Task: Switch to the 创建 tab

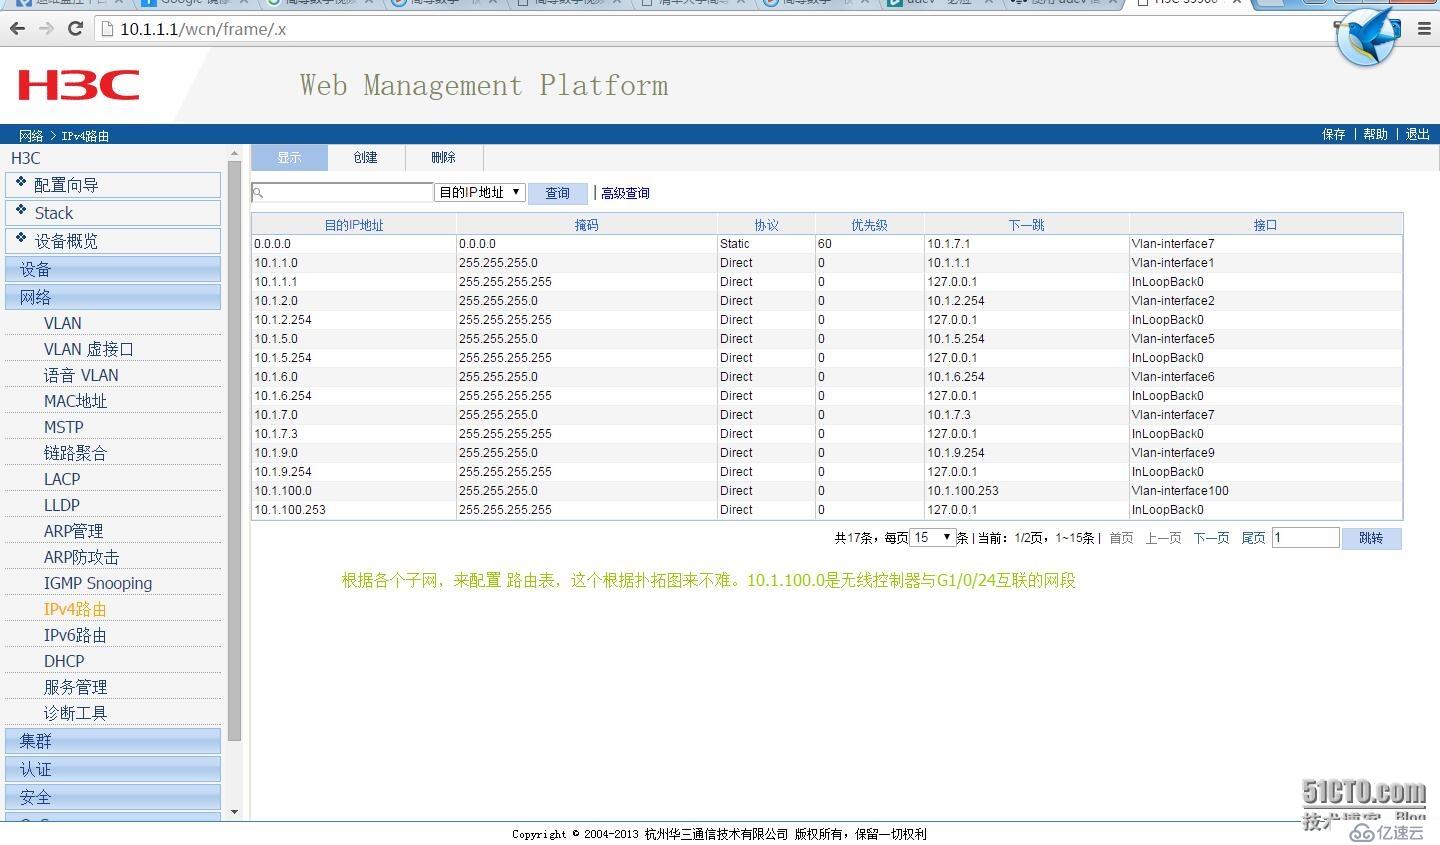Action: point(366,157)
